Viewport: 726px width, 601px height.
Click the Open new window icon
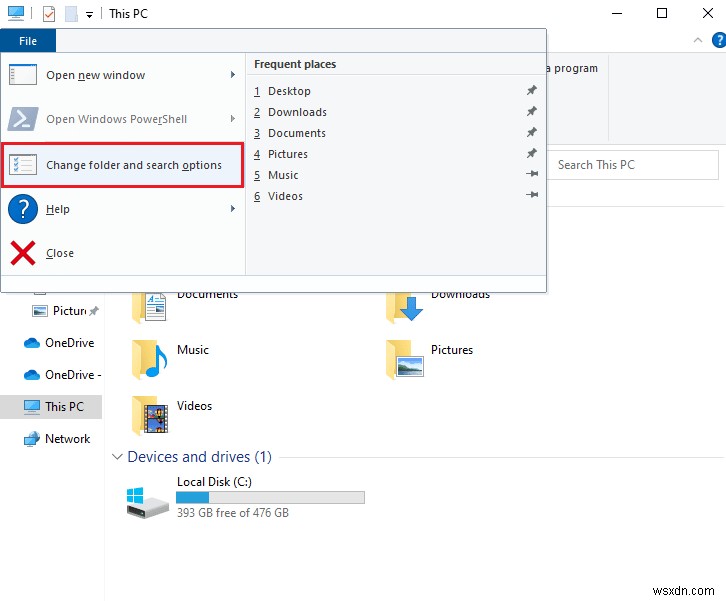(23, 75)
